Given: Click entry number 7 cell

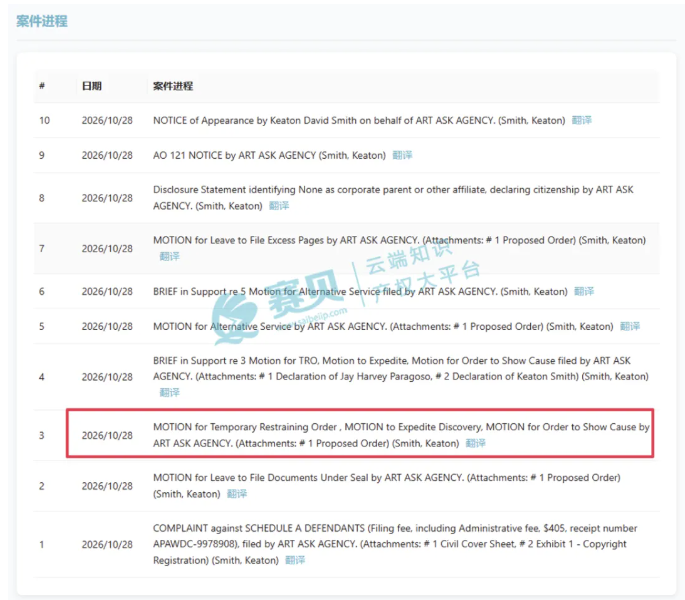Looking at the screenshot, I should point(42,248).
